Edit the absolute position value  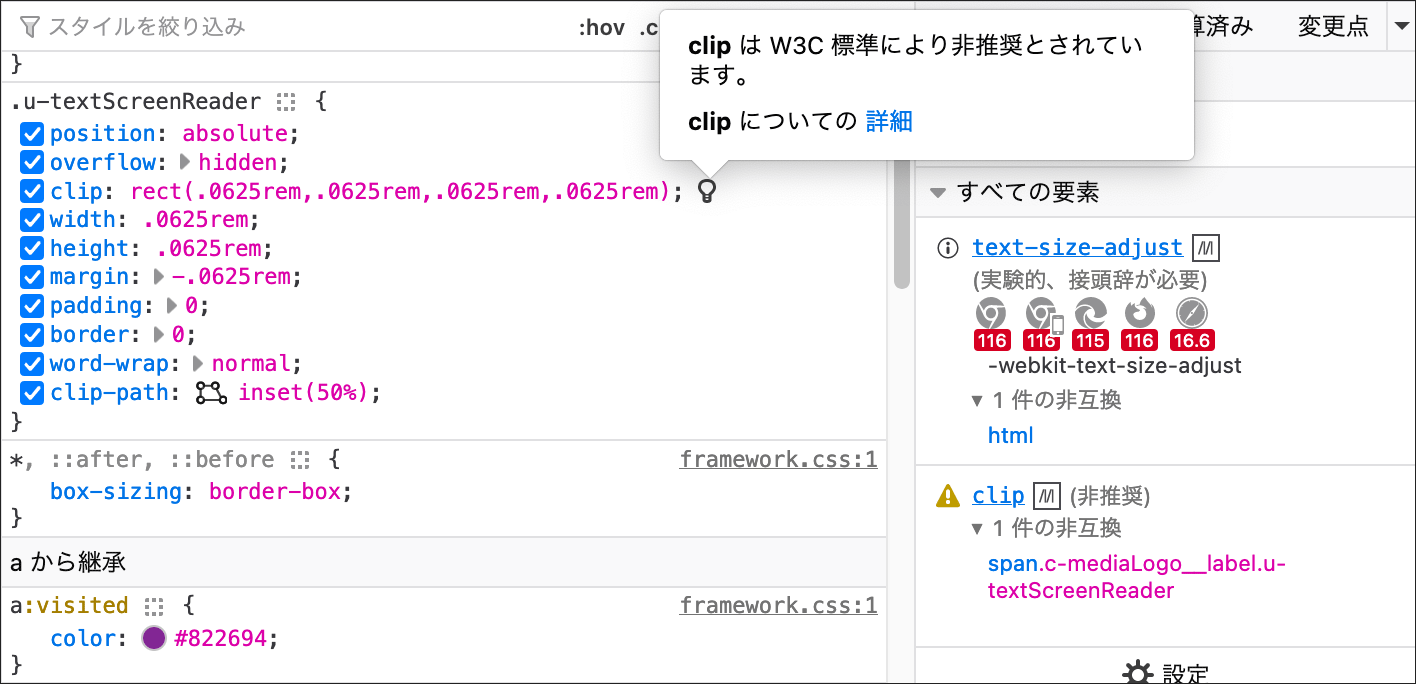235,134
